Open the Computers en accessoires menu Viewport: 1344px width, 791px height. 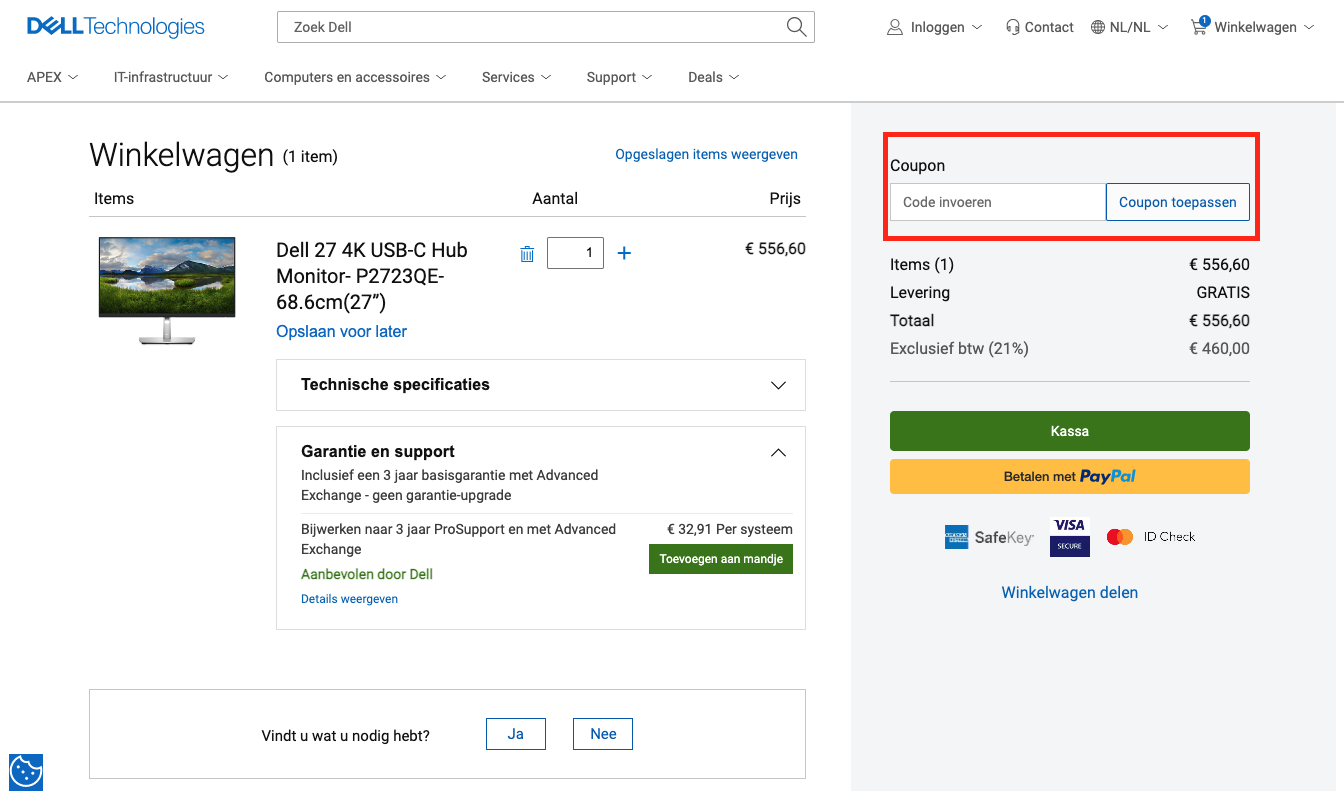click(x=355, y=77)
